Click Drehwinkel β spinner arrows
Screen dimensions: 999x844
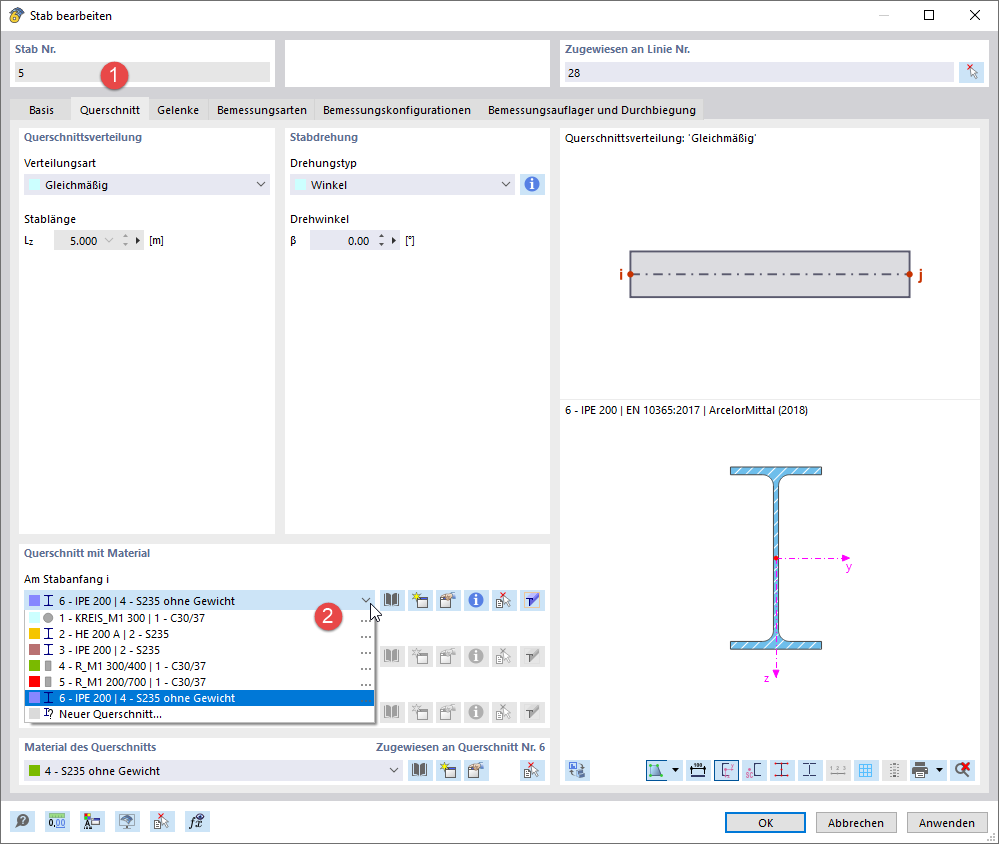[381, 240]
